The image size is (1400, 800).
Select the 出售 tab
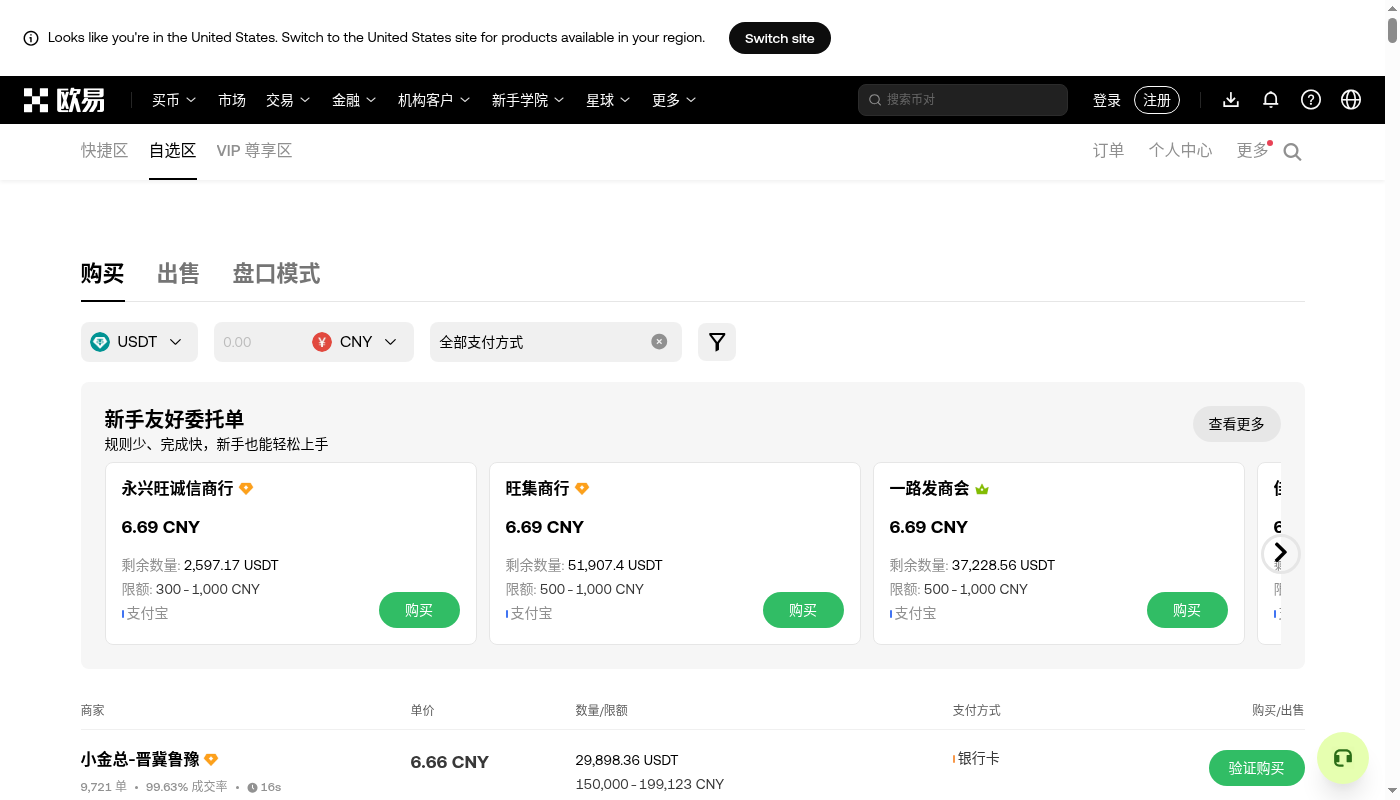(178, 273)
